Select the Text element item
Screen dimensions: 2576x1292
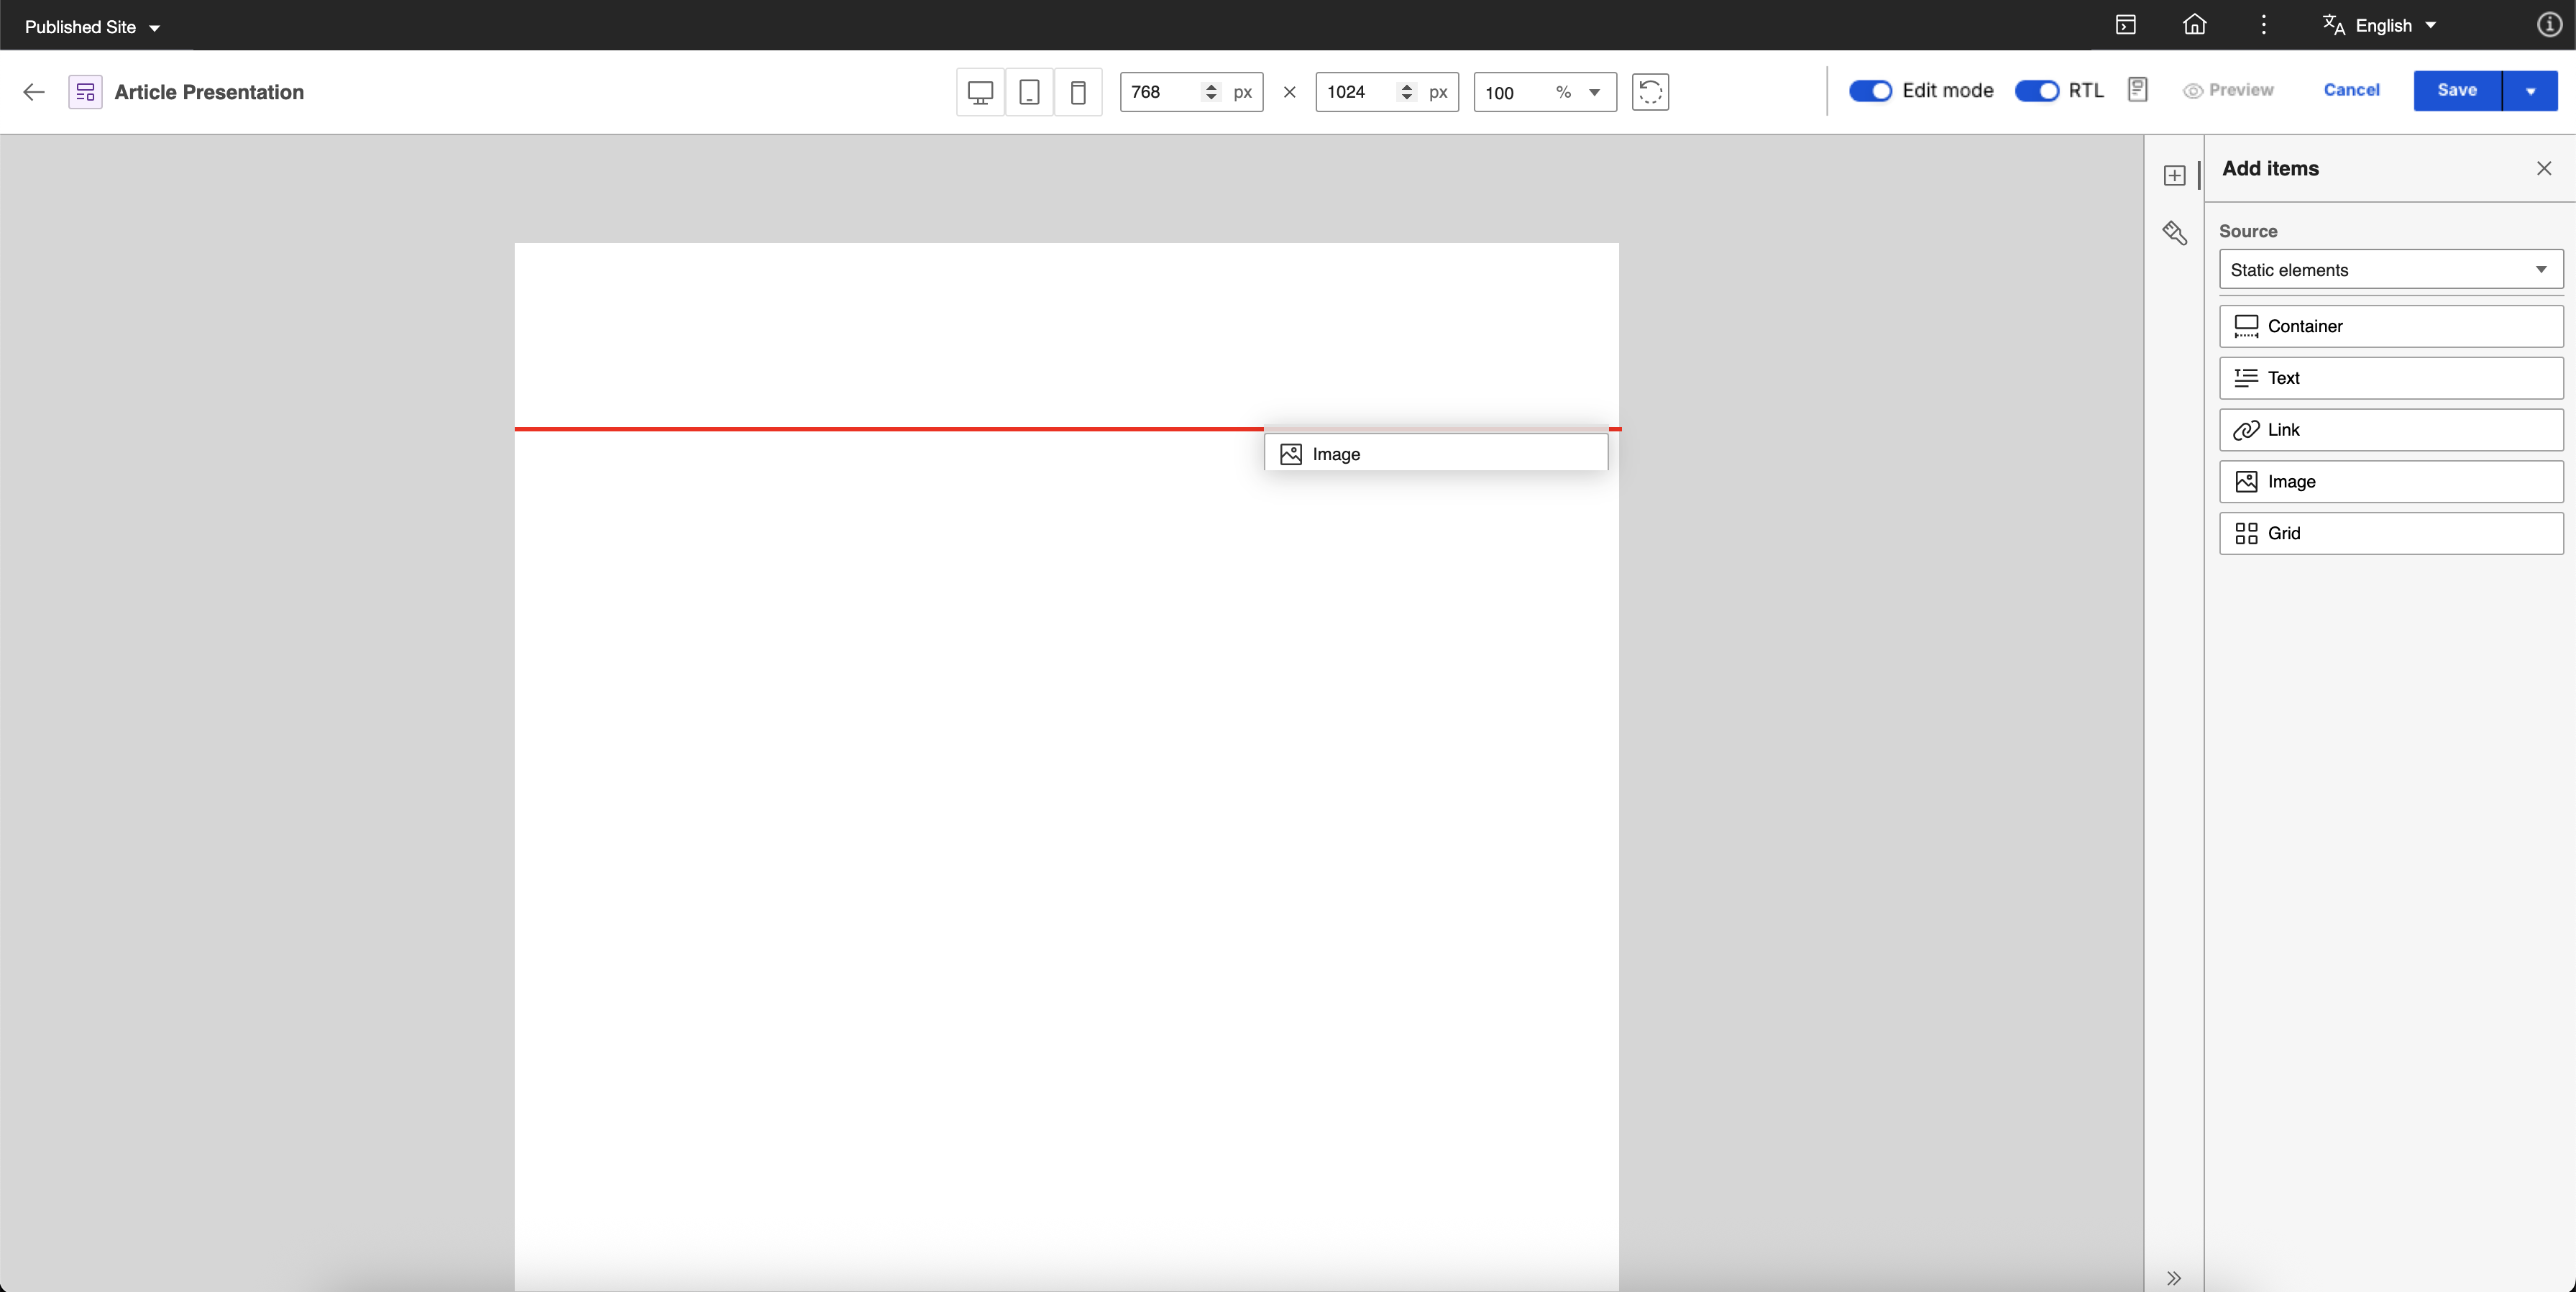pyautogui.click(x=2391, y=378)
